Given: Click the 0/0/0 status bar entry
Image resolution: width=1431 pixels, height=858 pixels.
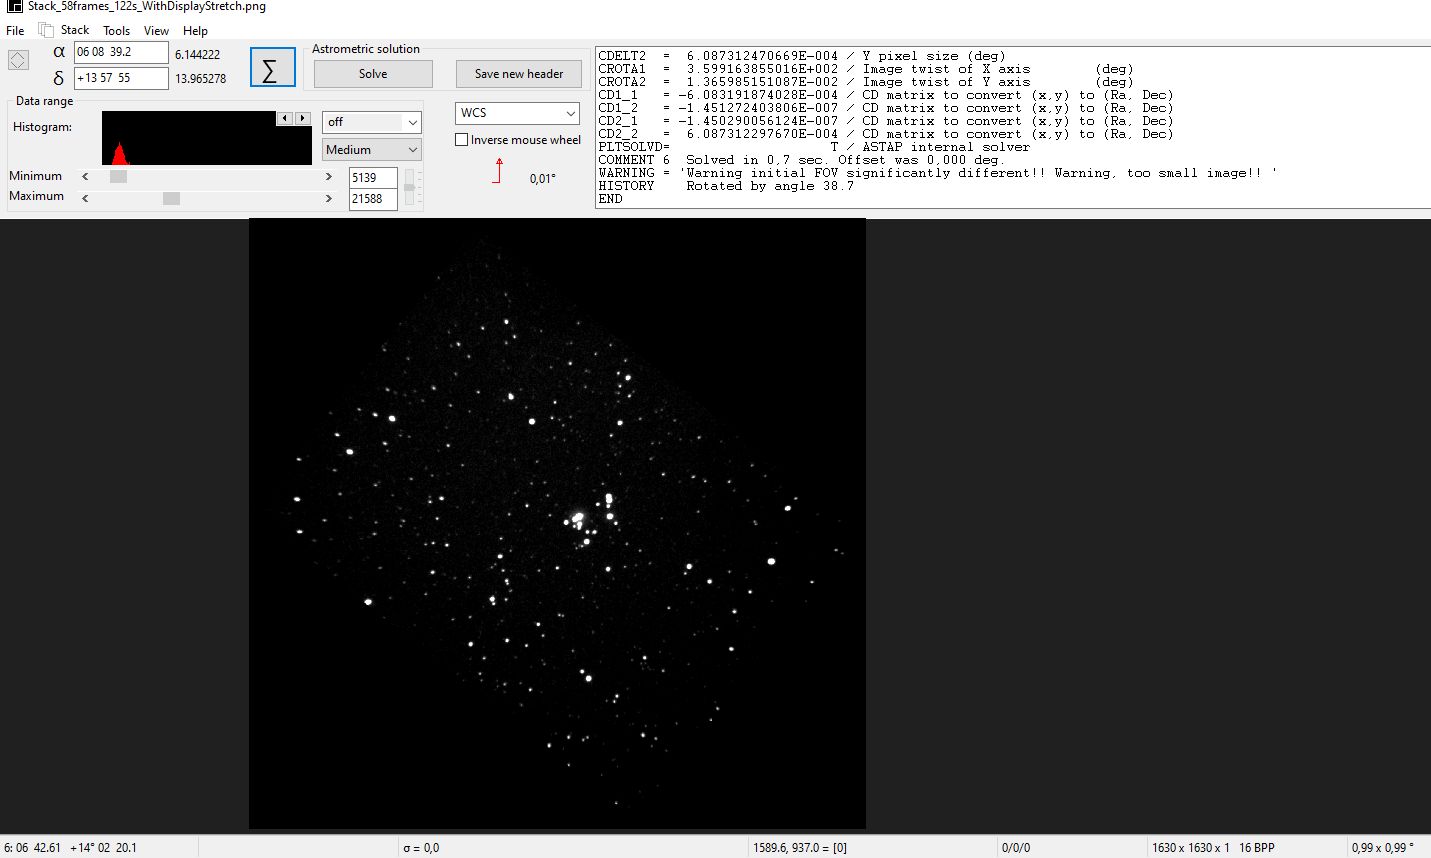Looking at the screenshot, I should 1016,848.
